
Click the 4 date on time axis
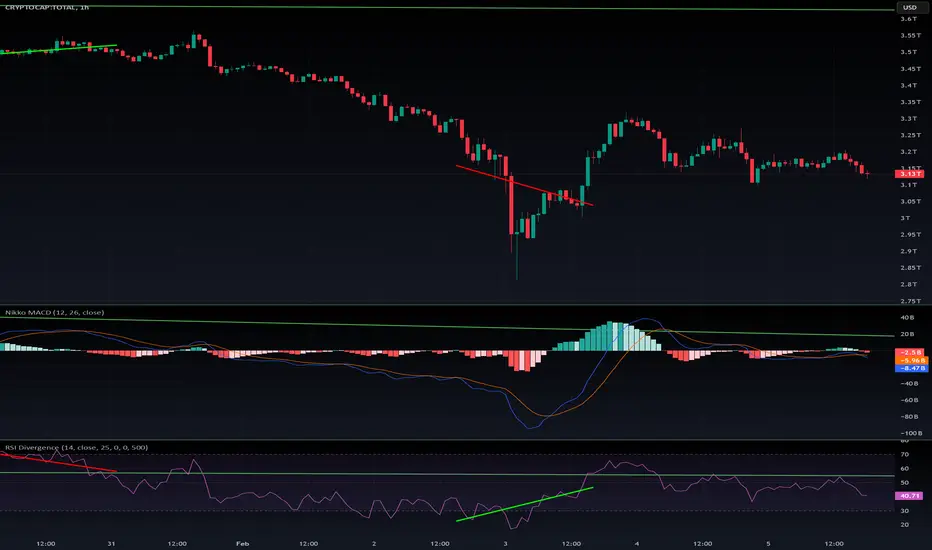637,543
